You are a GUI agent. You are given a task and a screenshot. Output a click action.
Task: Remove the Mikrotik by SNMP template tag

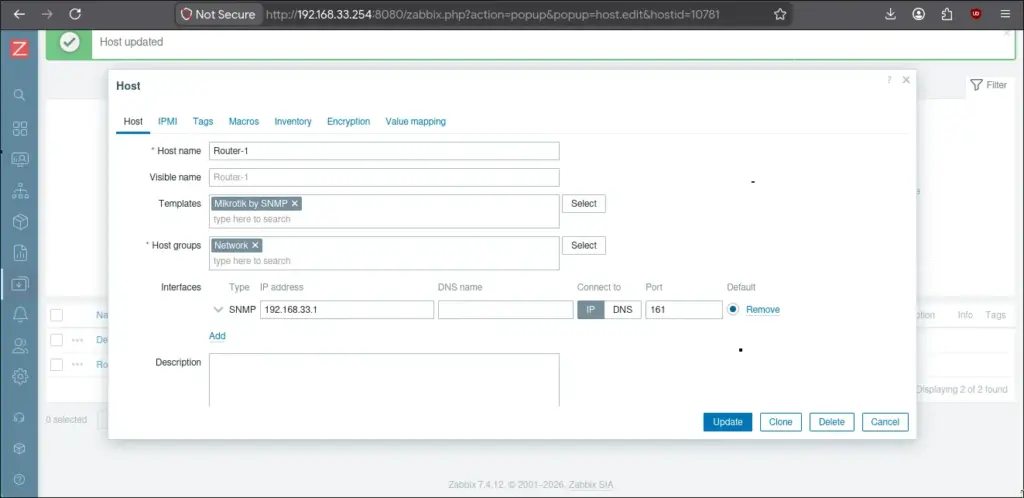[x=295, y=204]
